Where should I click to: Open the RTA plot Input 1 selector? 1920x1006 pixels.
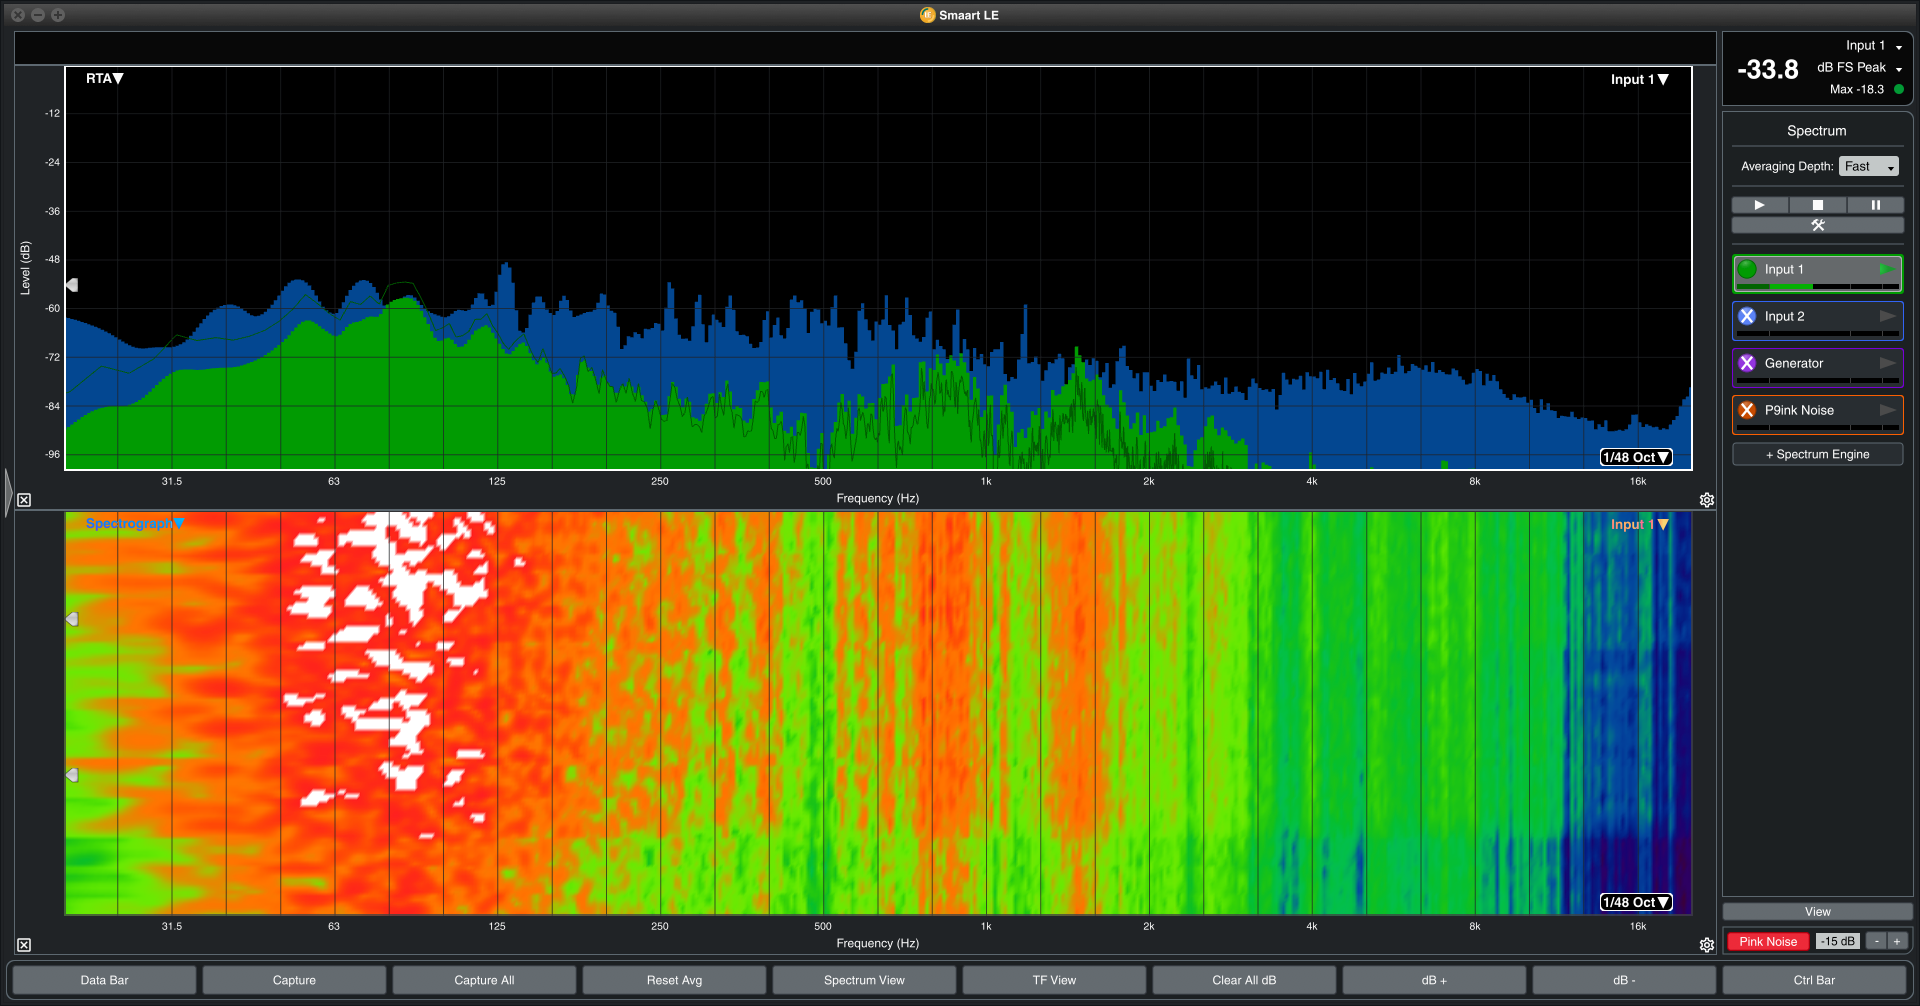click(1639, 79)
